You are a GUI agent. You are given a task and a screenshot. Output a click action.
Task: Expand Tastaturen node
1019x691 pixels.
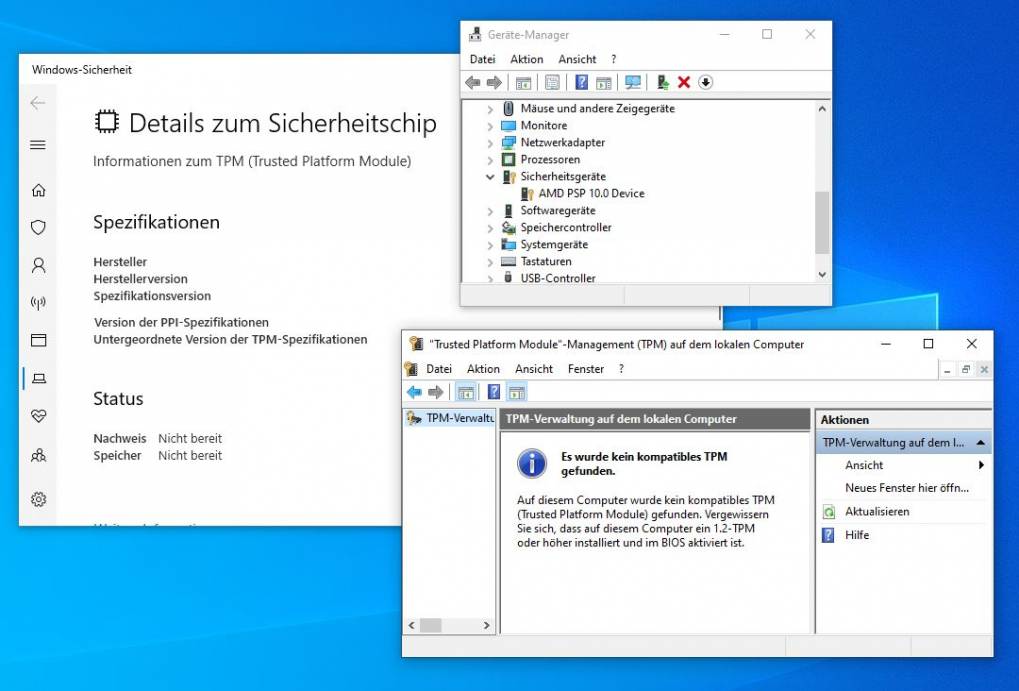coord(490,262)
